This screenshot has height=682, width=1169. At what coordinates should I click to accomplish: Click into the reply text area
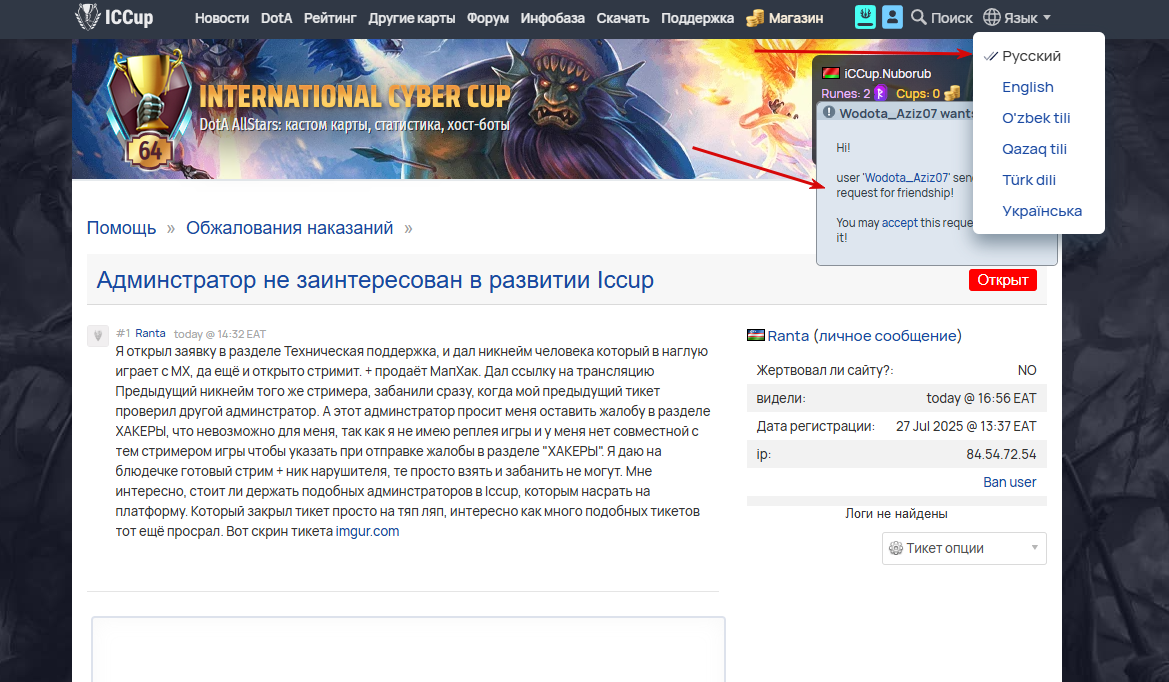point(408,649)
